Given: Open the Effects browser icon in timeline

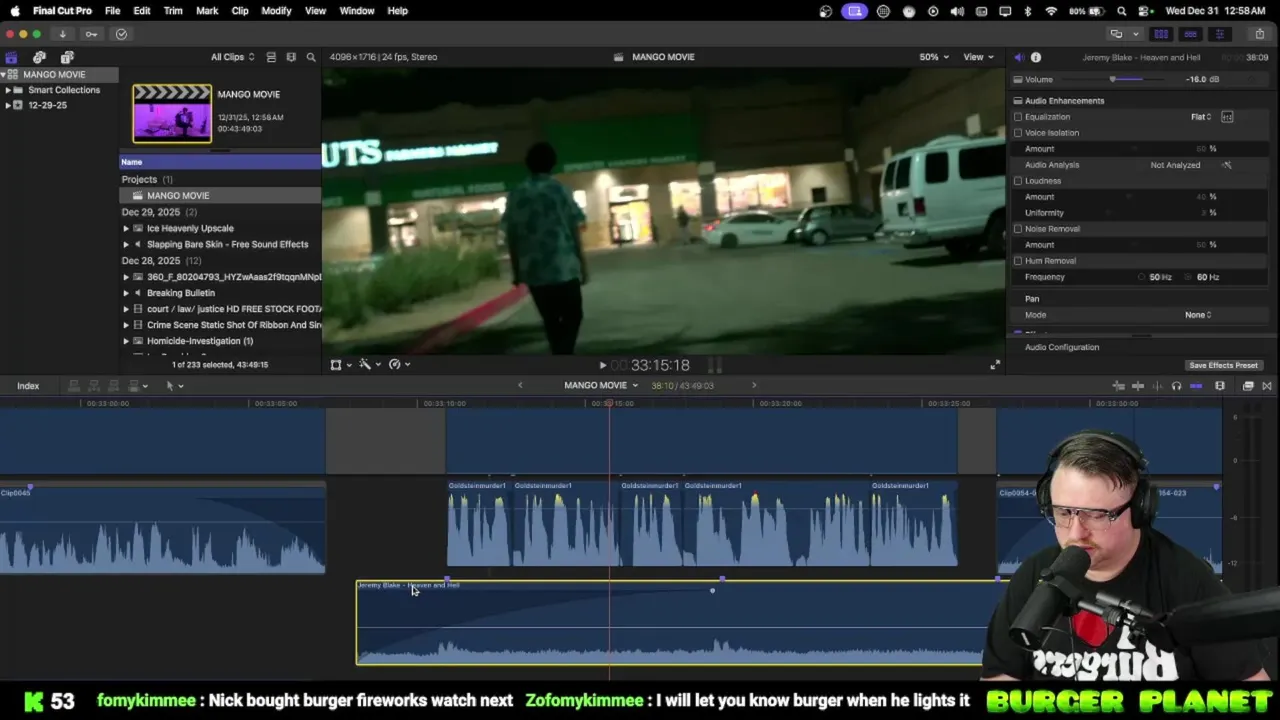Looking at the screenshot, I should pos(1248,386).
